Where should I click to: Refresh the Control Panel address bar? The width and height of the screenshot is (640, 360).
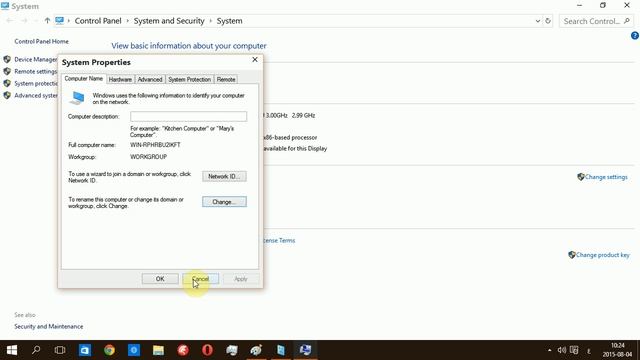click(x=548, y=21)
